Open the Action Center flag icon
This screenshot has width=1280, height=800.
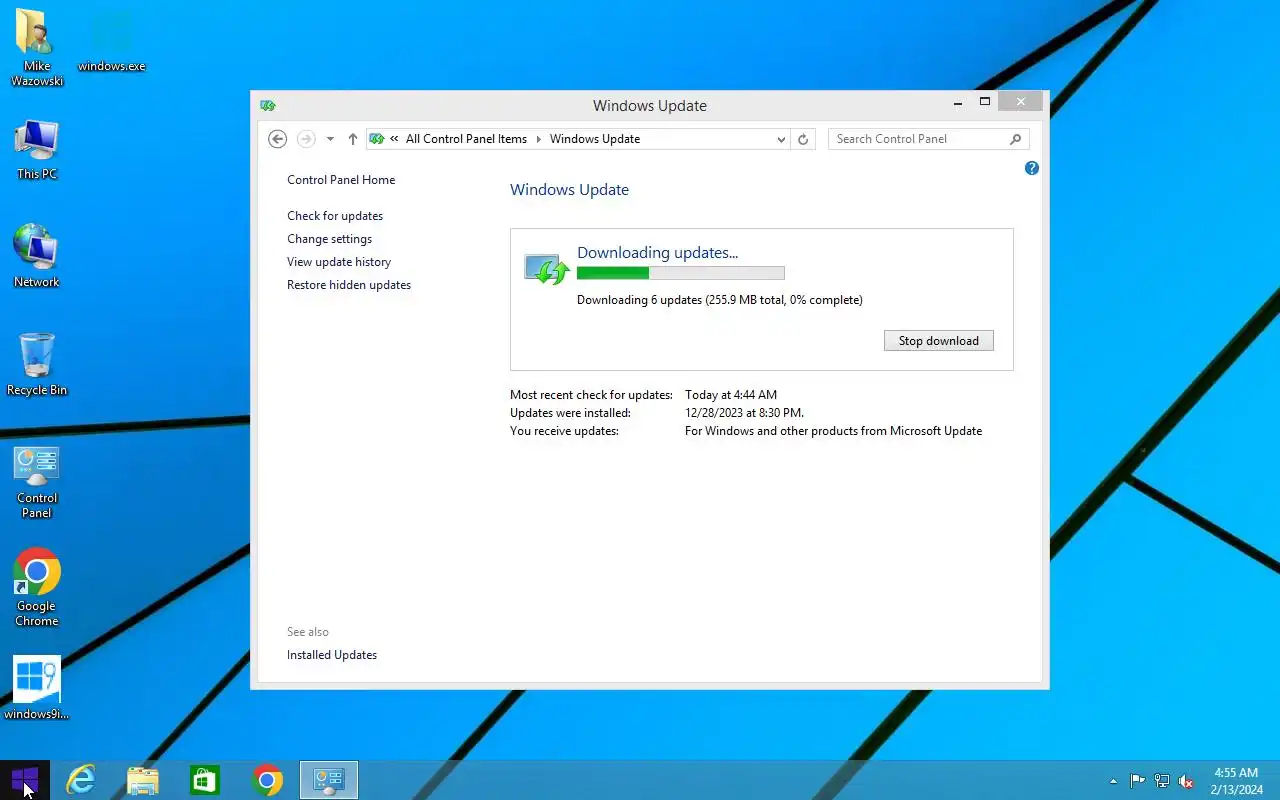[1138, 781]
